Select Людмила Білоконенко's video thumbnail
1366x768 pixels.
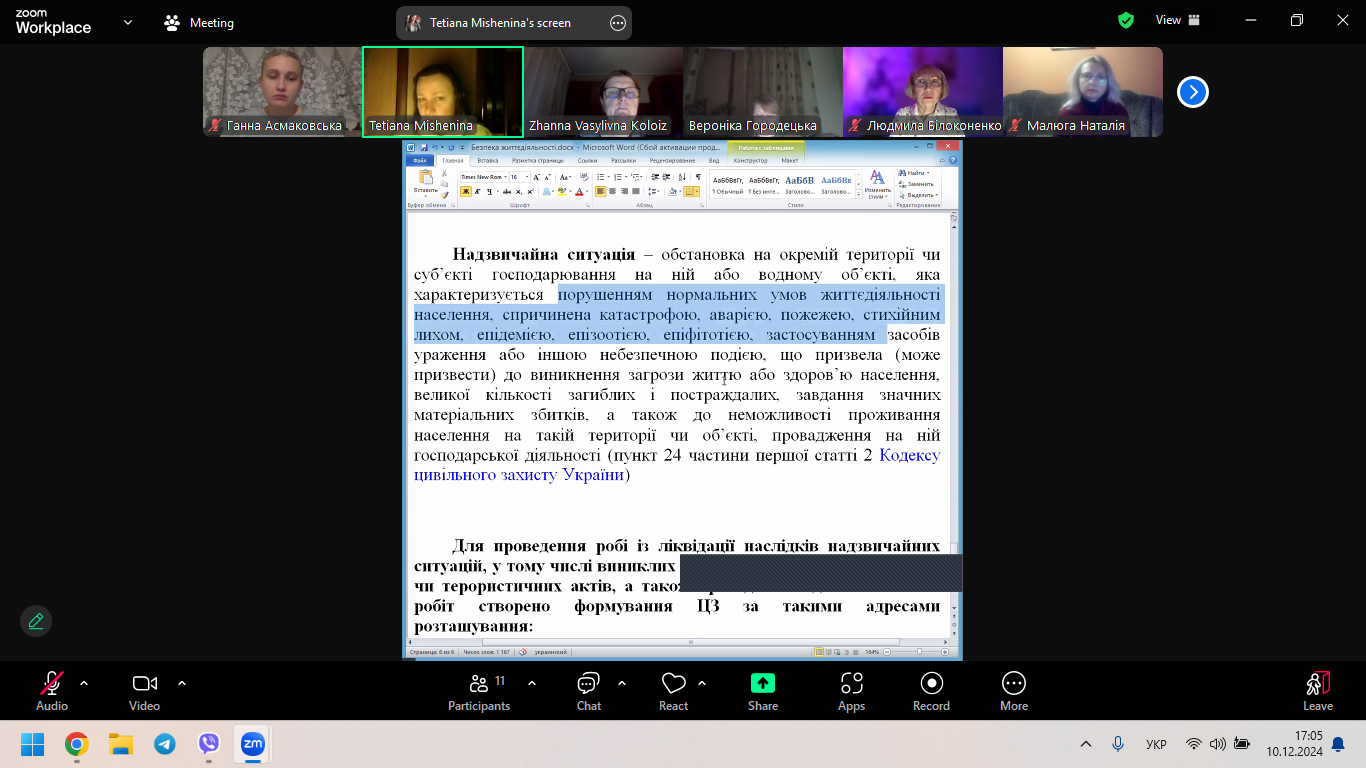click(923, 92)
